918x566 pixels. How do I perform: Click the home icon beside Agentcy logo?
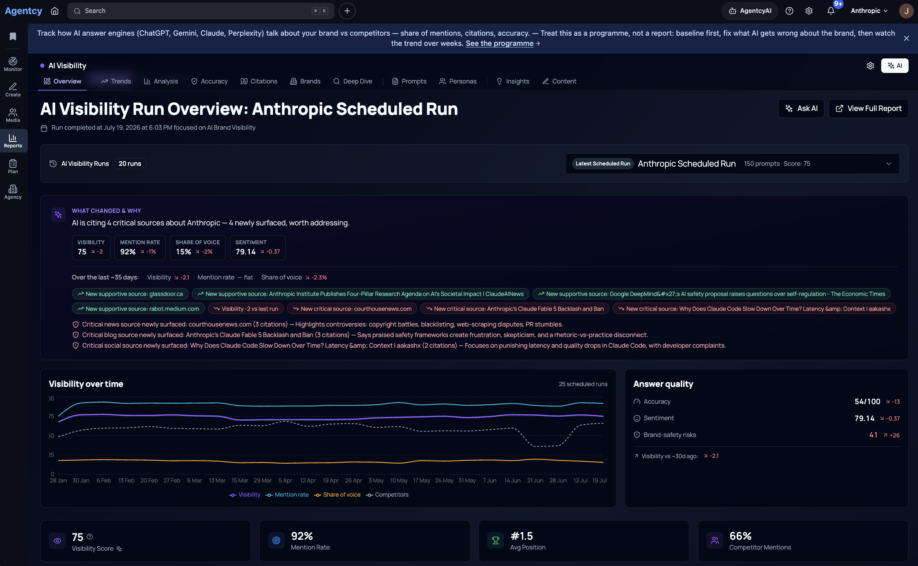pyautogui.click(x=54, y=11)
